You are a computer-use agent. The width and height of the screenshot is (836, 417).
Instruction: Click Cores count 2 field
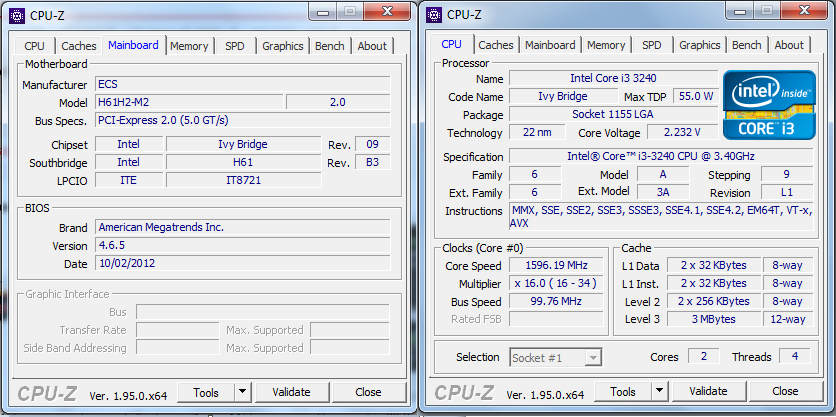click(x=703, y=356)
